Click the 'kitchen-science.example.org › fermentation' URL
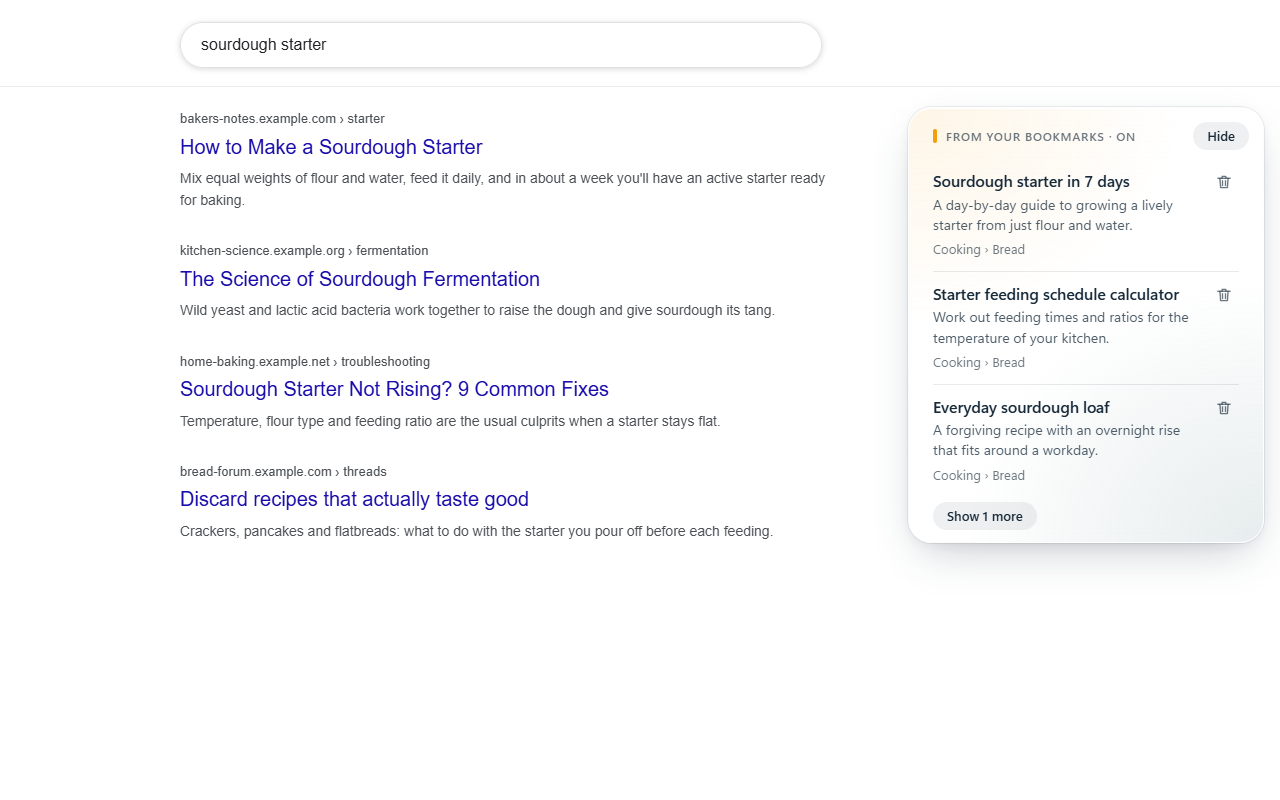The width and height of the screenshot is (1280, 800). click(304, 251)
